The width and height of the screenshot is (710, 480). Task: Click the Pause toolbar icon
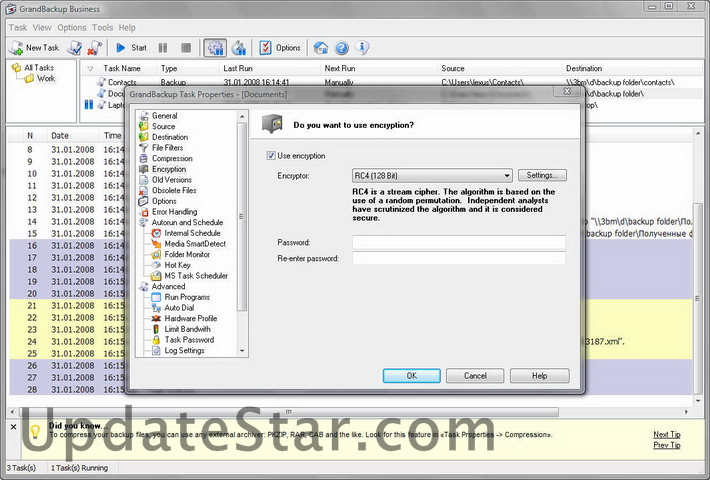pyautogui.click(x=163, y=48)
